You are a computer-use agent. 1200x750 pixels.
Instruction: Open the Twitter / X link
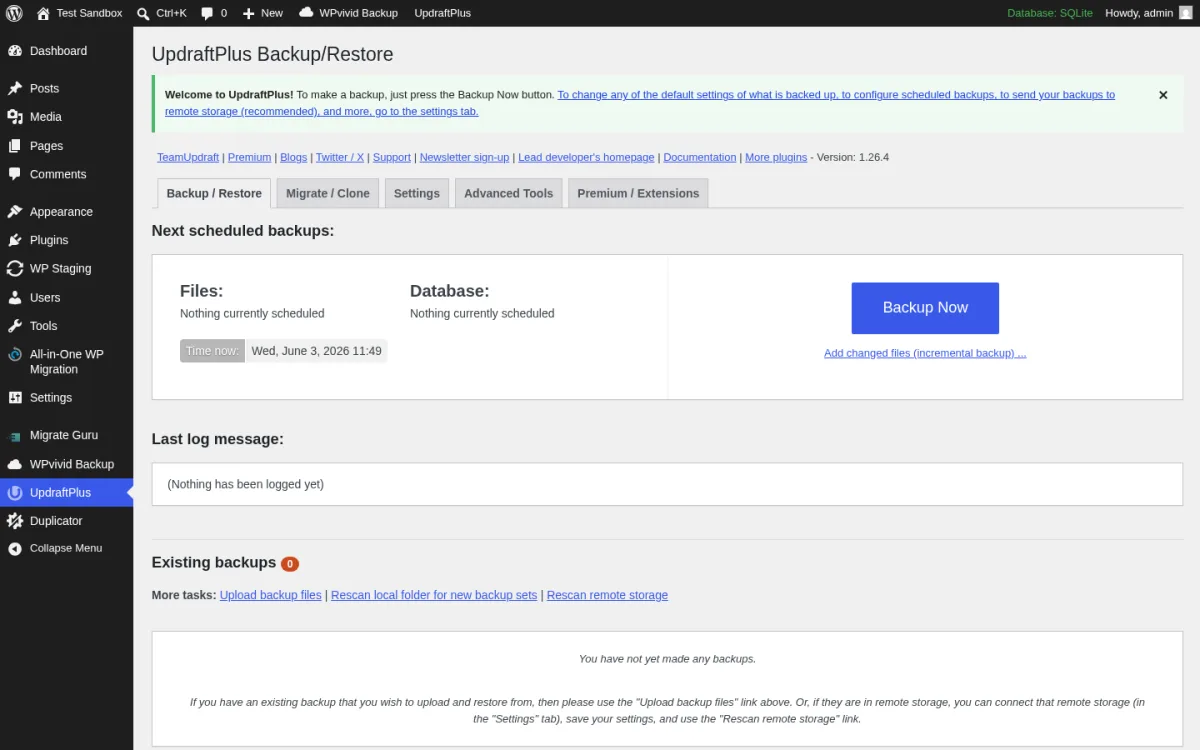[340, 157]
